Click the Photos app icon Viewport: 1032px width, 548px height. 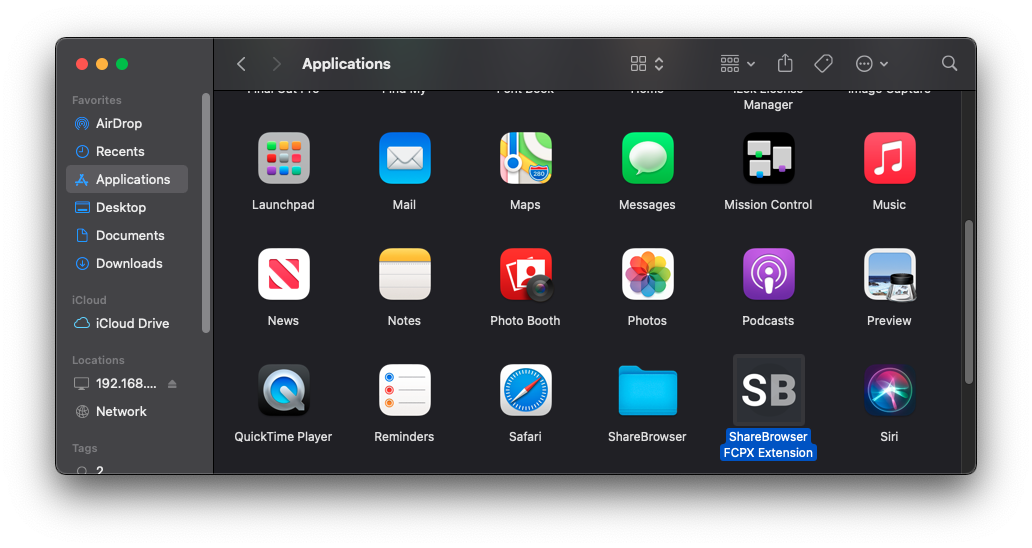pyautogui.click(x=648, y=274)
